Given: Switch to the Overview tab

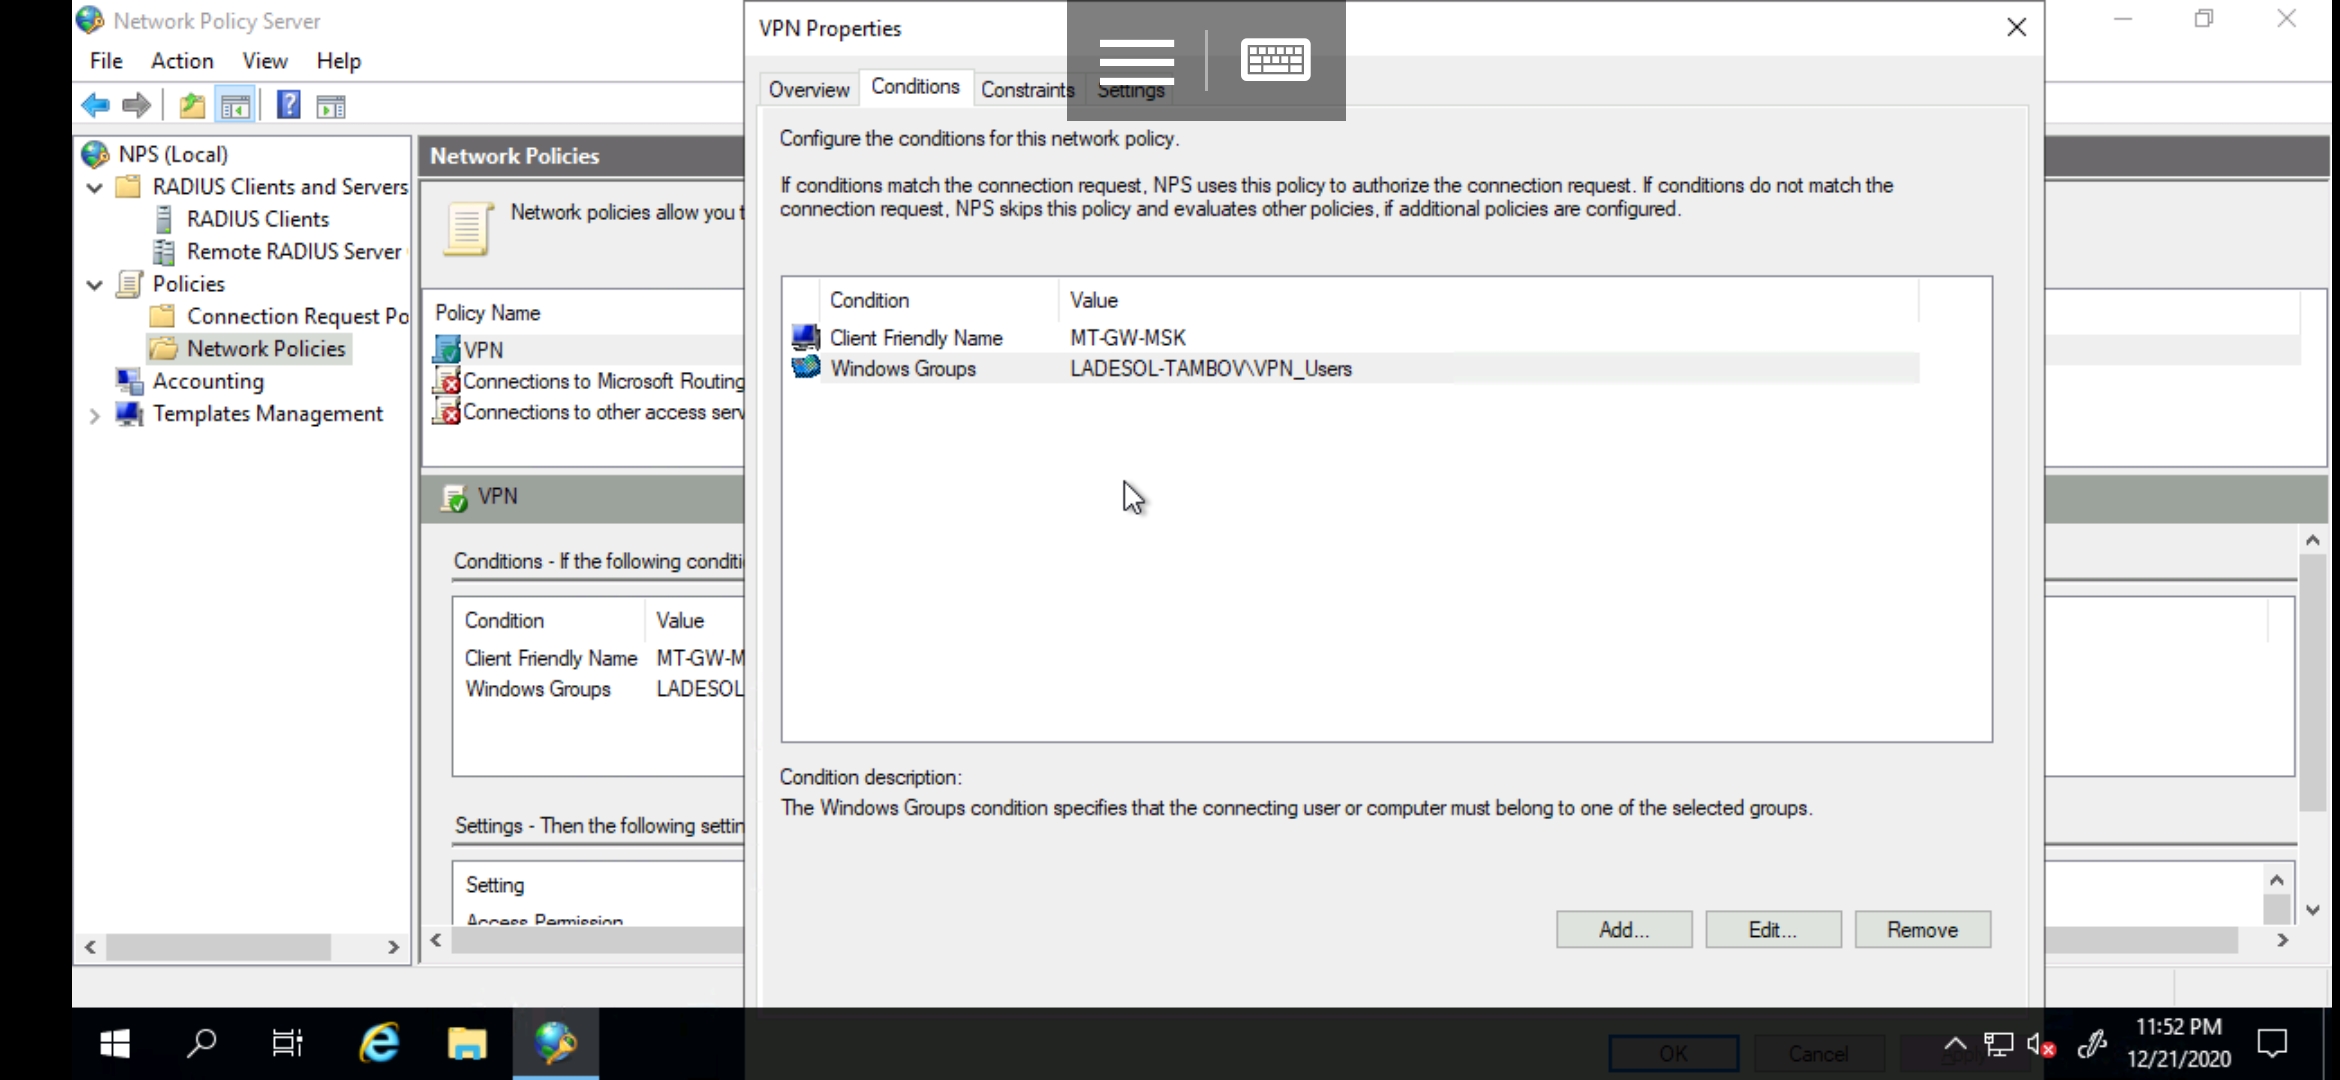Looking at the screenshot, I should [x=809, y=89].
